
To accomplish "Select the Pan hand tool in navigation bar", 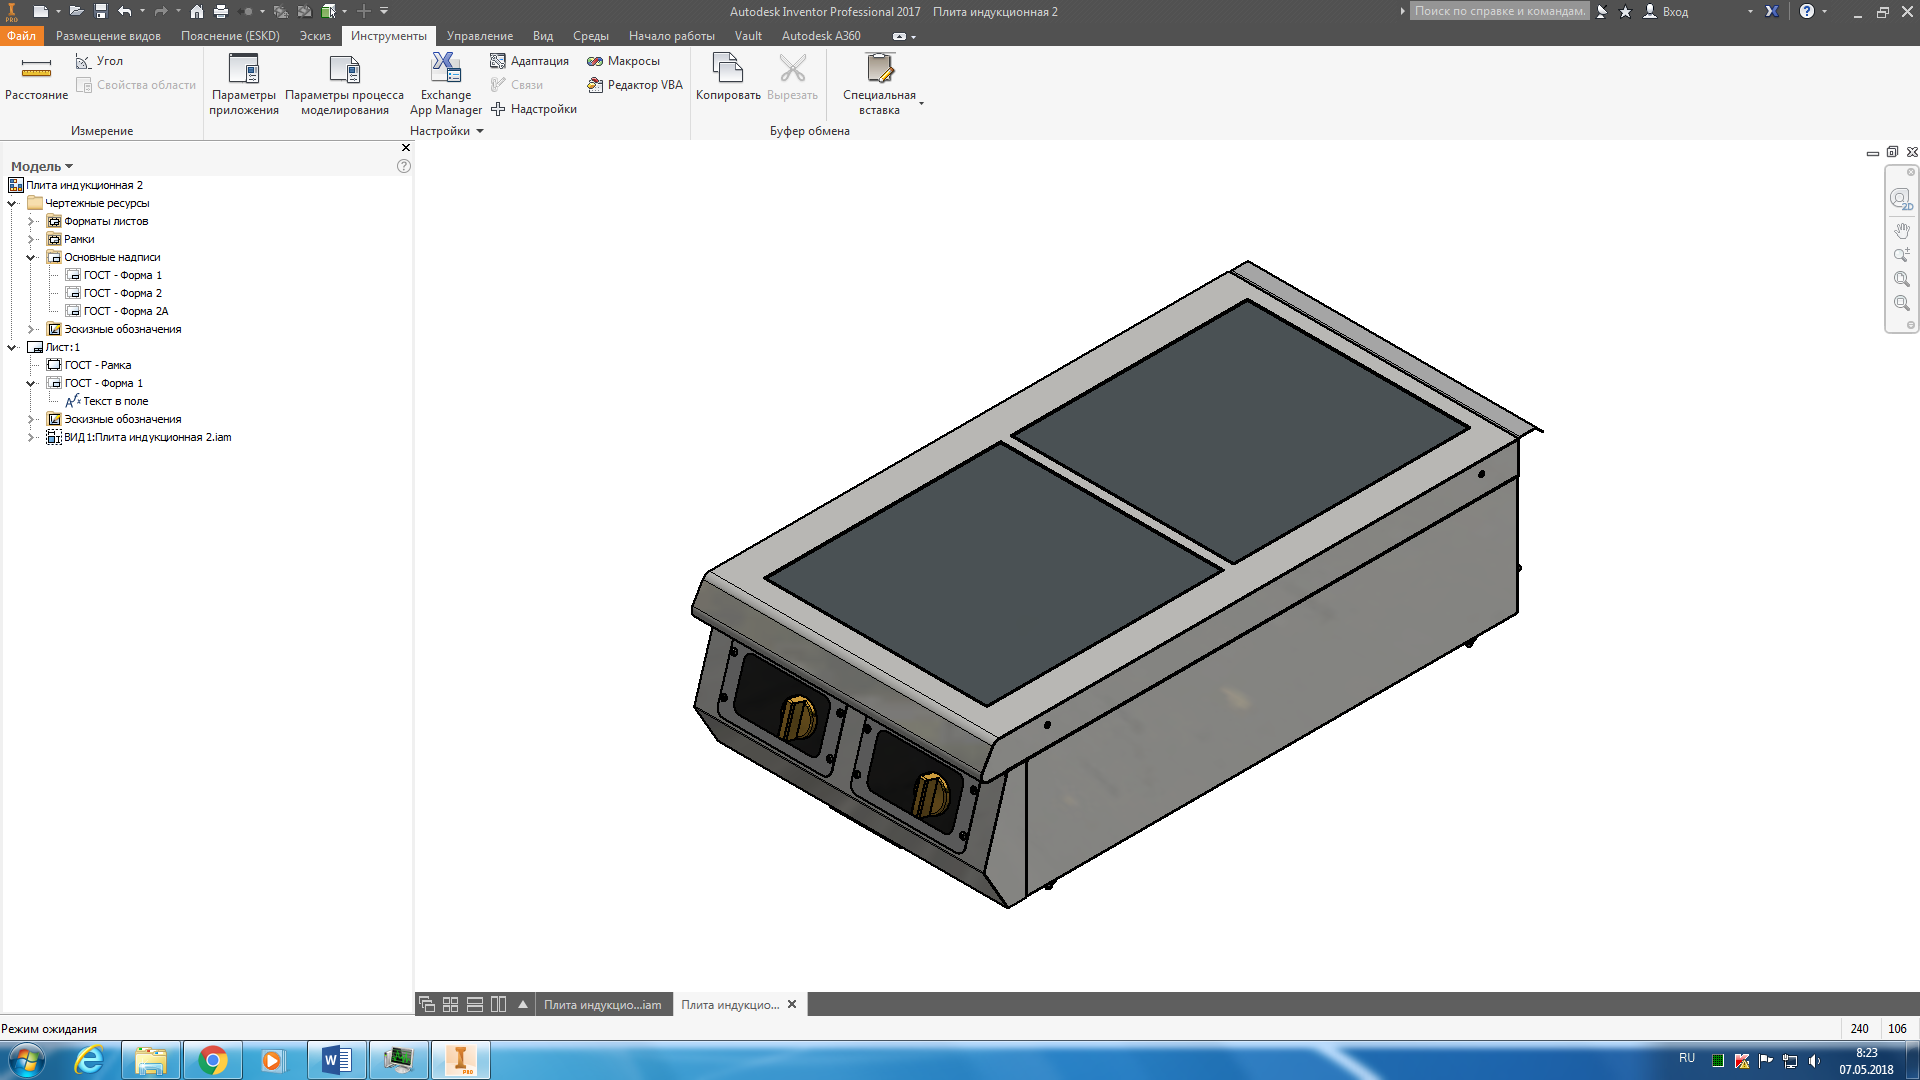I will pyautogui.click(x=1901, y=231).
